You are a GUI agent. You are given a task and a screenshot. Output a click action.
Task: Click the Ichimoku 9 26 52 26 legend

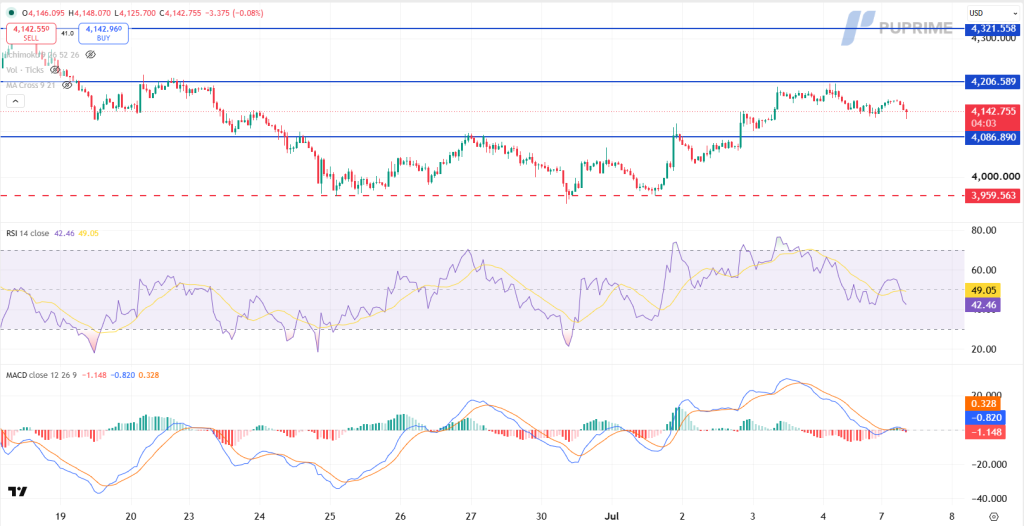pos(43,55)
